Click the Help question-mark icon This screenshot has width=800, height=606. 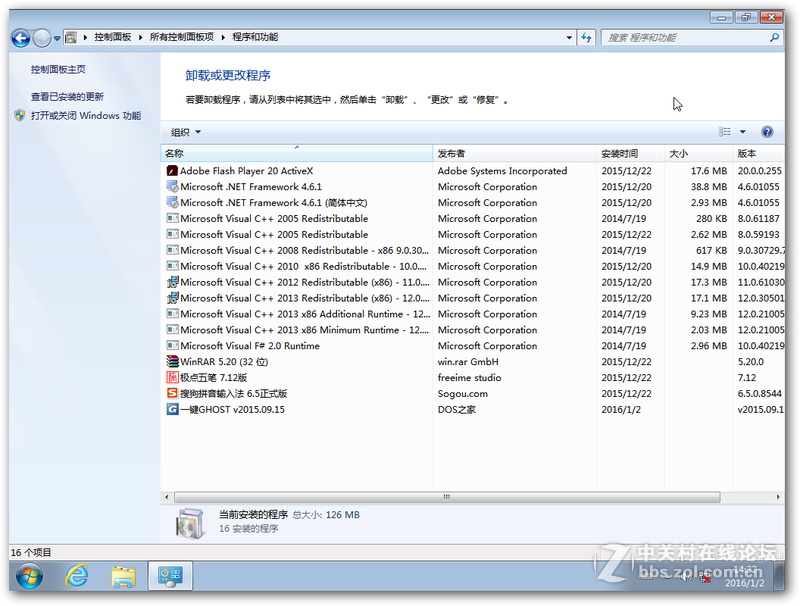point(766,131)
